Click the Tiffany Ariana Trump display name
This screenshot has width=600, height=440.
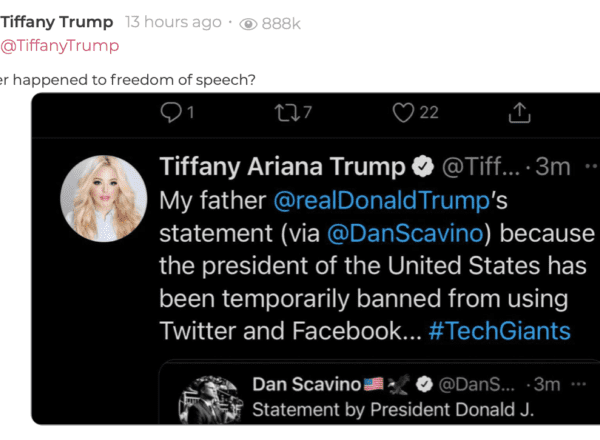click(x=282, y=167)
